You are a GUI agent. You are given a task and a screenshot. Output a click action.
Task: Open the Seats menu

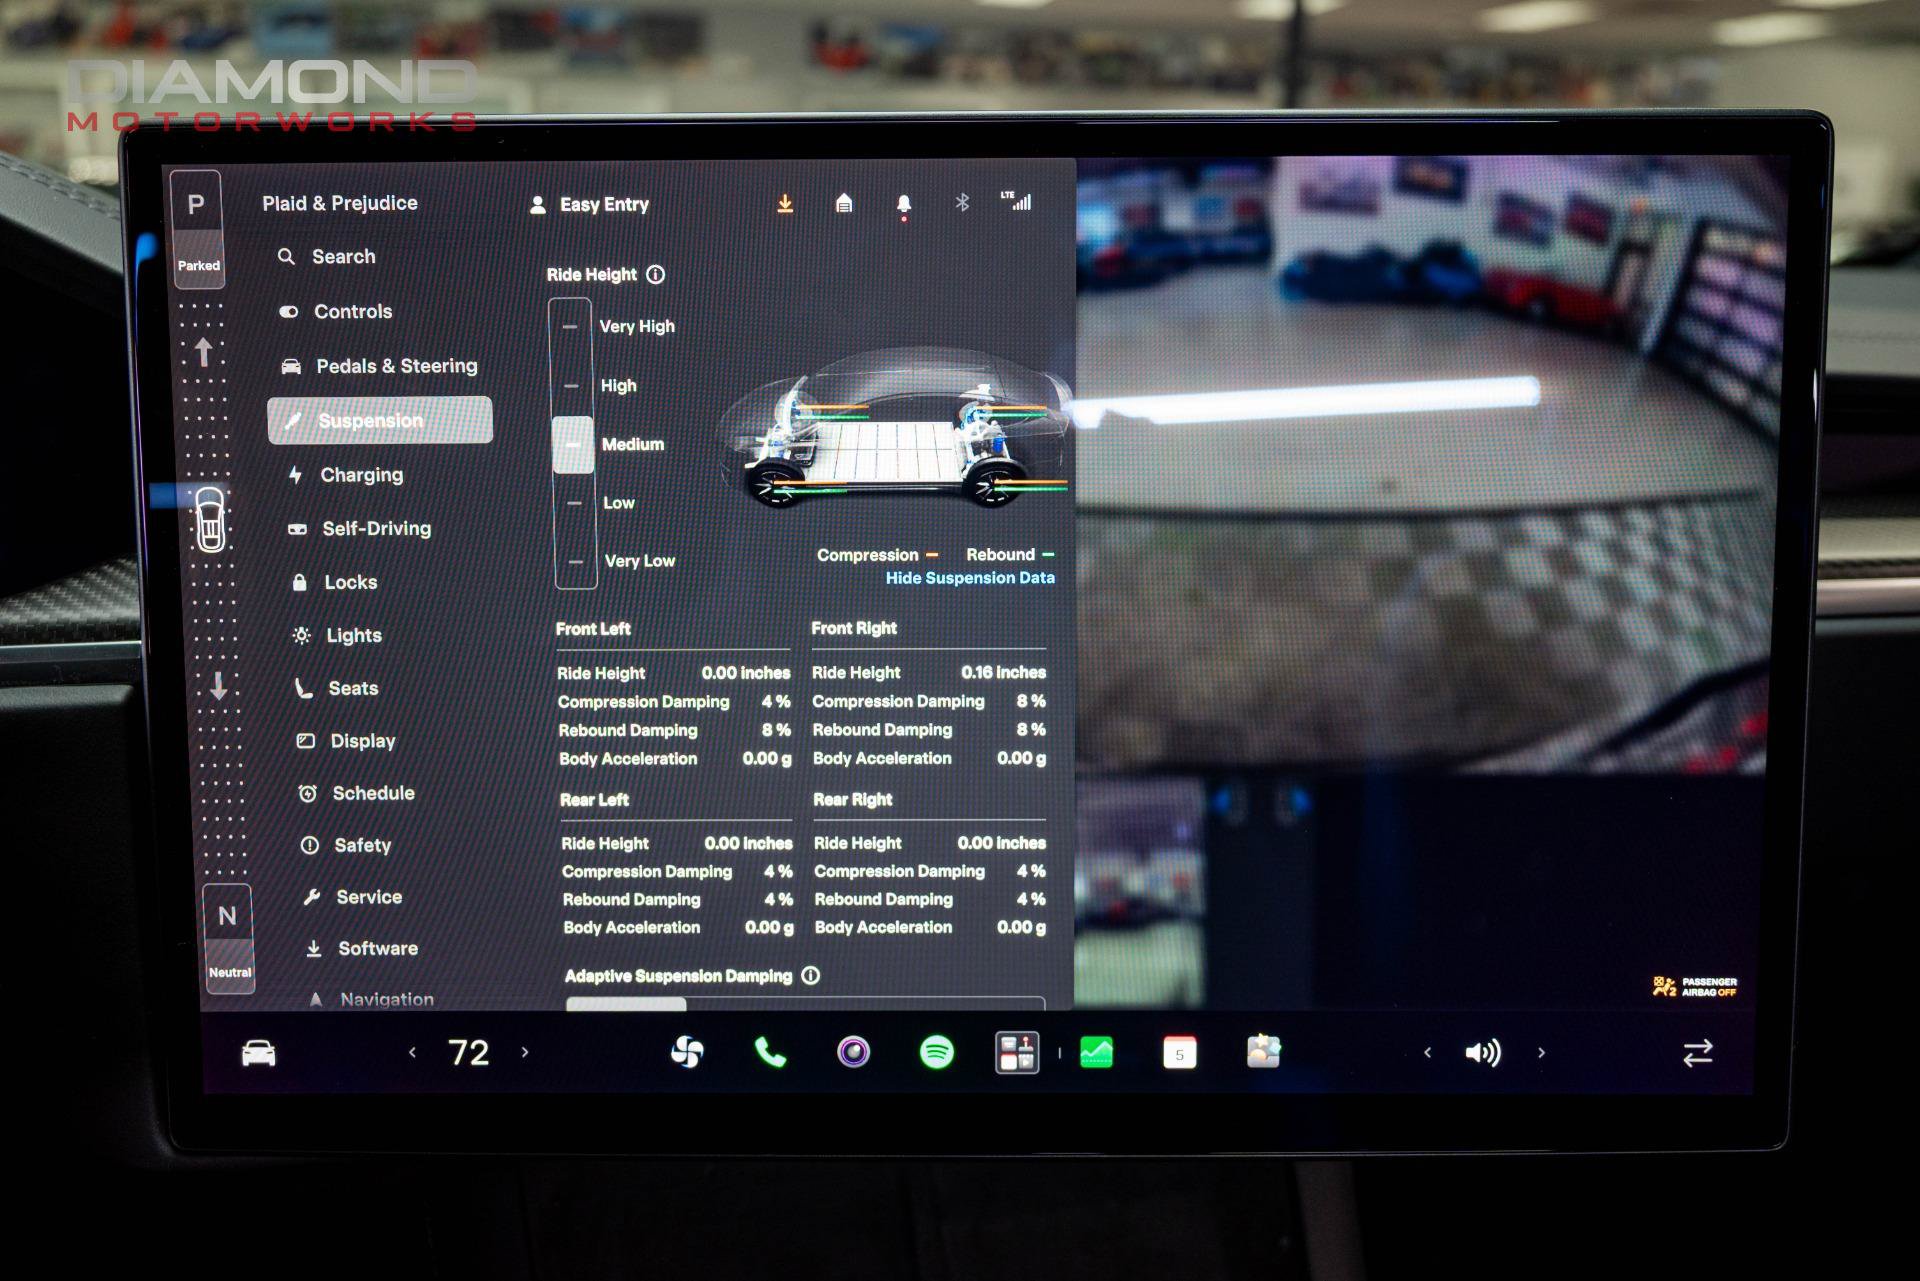336,688
